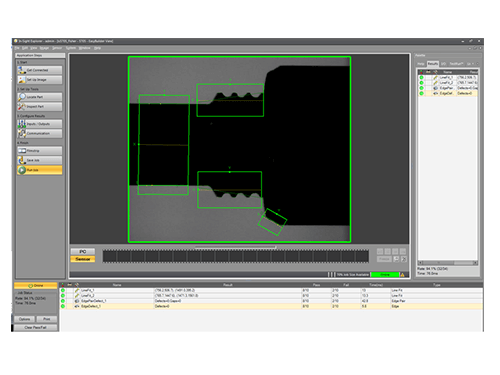Screen dimensions: 500x375
Task: Open the Filmstrip step
Action: pyautogui.click(x=40, y=151)
